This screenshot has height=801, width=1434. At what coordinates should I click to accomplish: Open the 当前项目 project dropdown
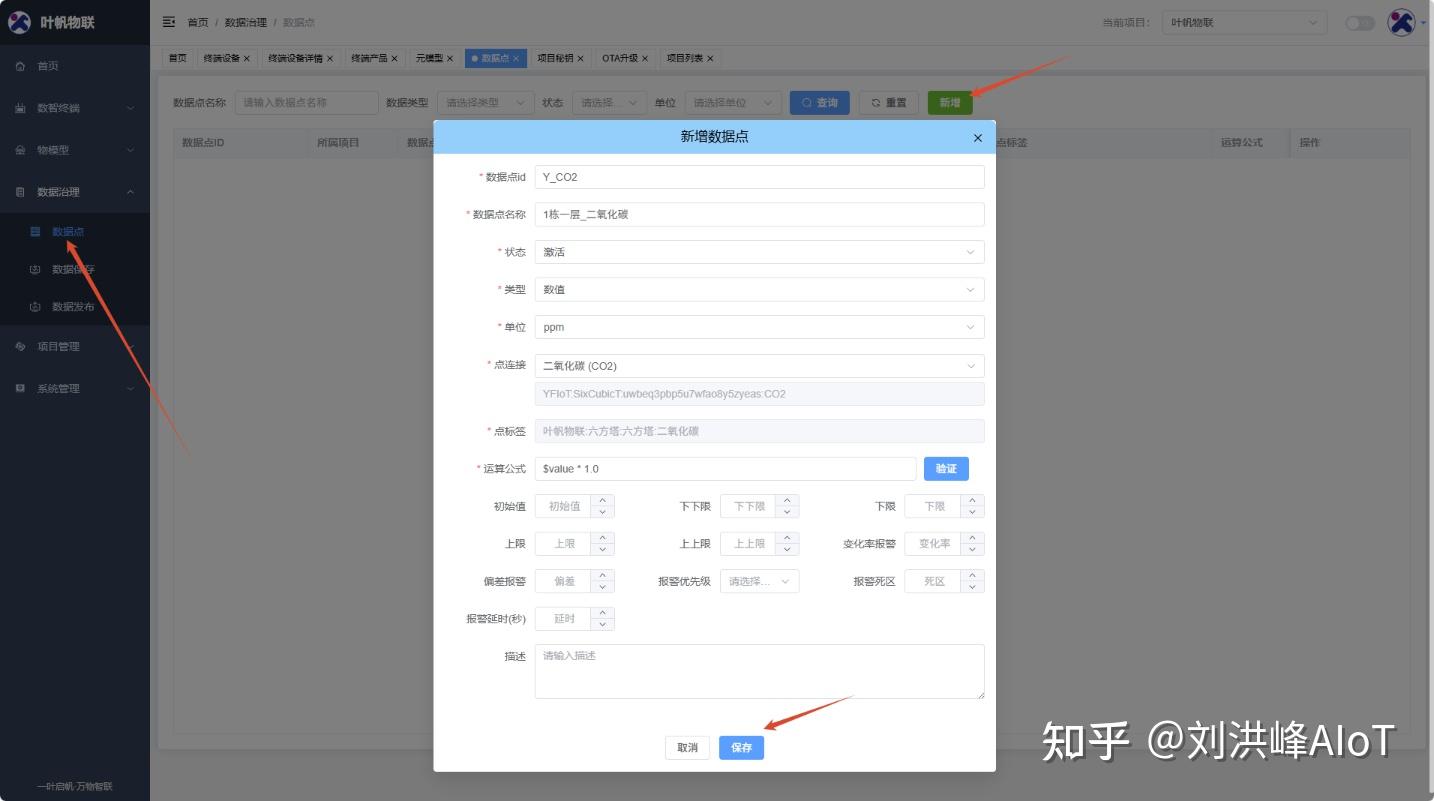[x=1244, y=23]
